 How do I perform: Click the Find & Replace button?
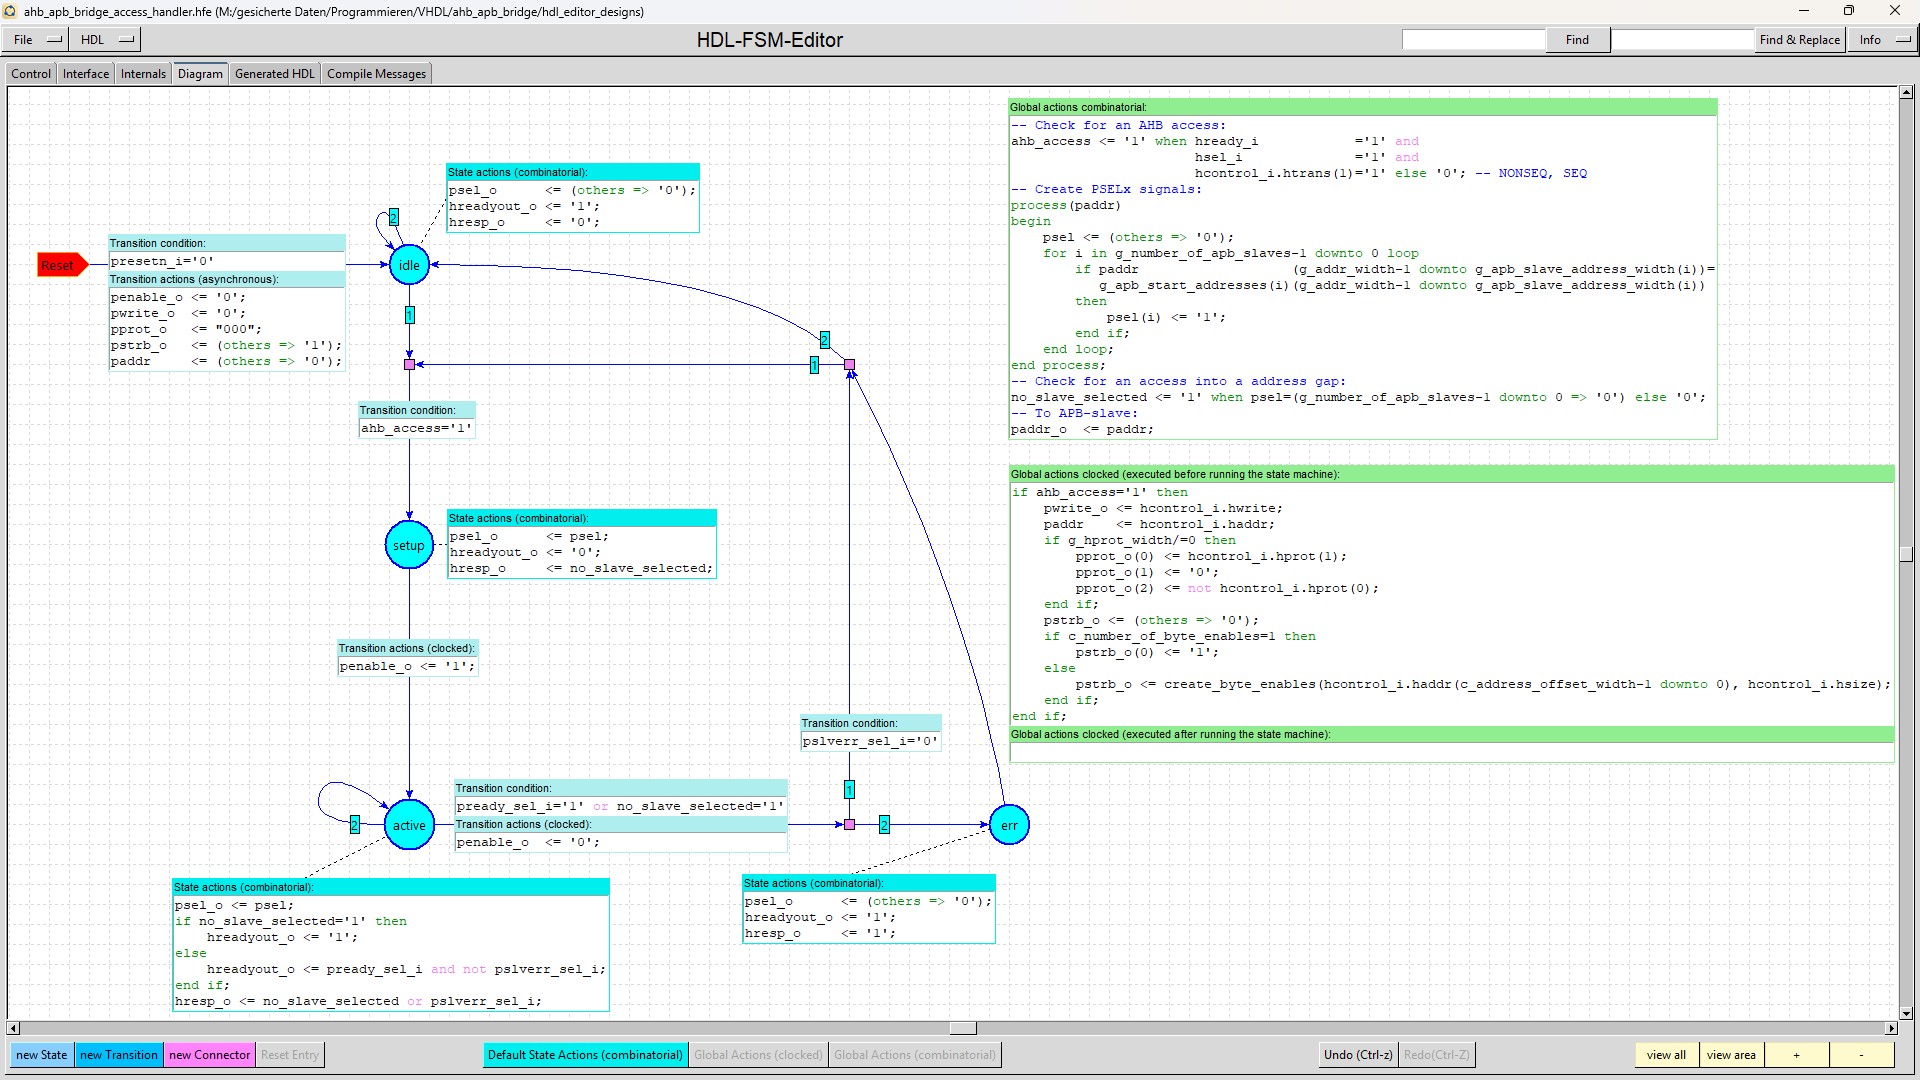(1799, 40)
